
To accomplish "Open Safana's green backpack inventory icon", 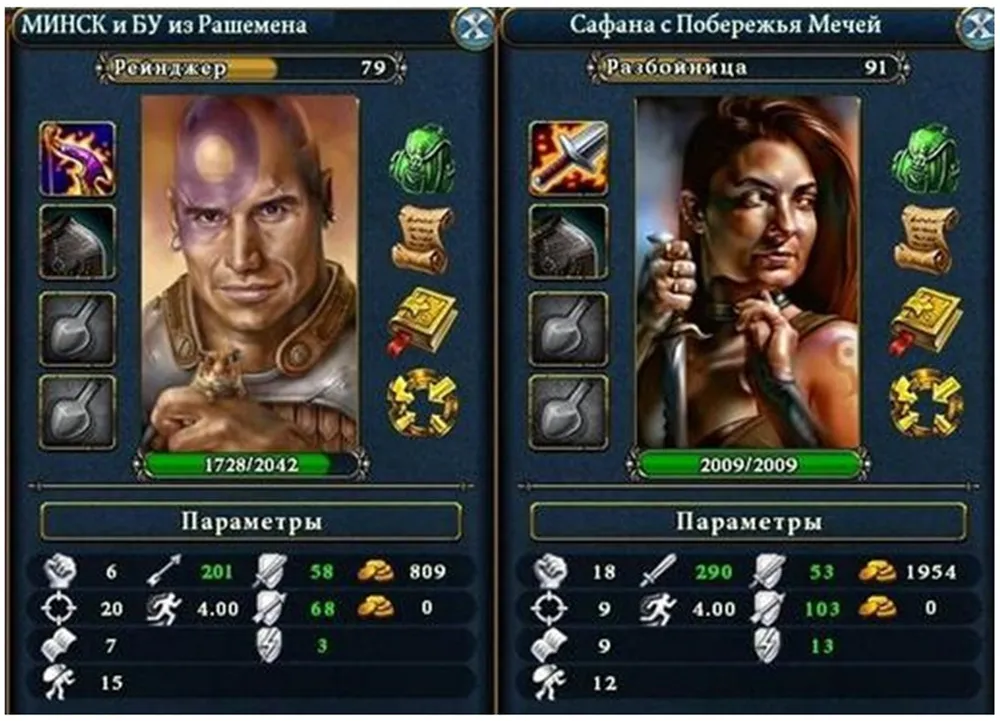I will click(925, 159).
